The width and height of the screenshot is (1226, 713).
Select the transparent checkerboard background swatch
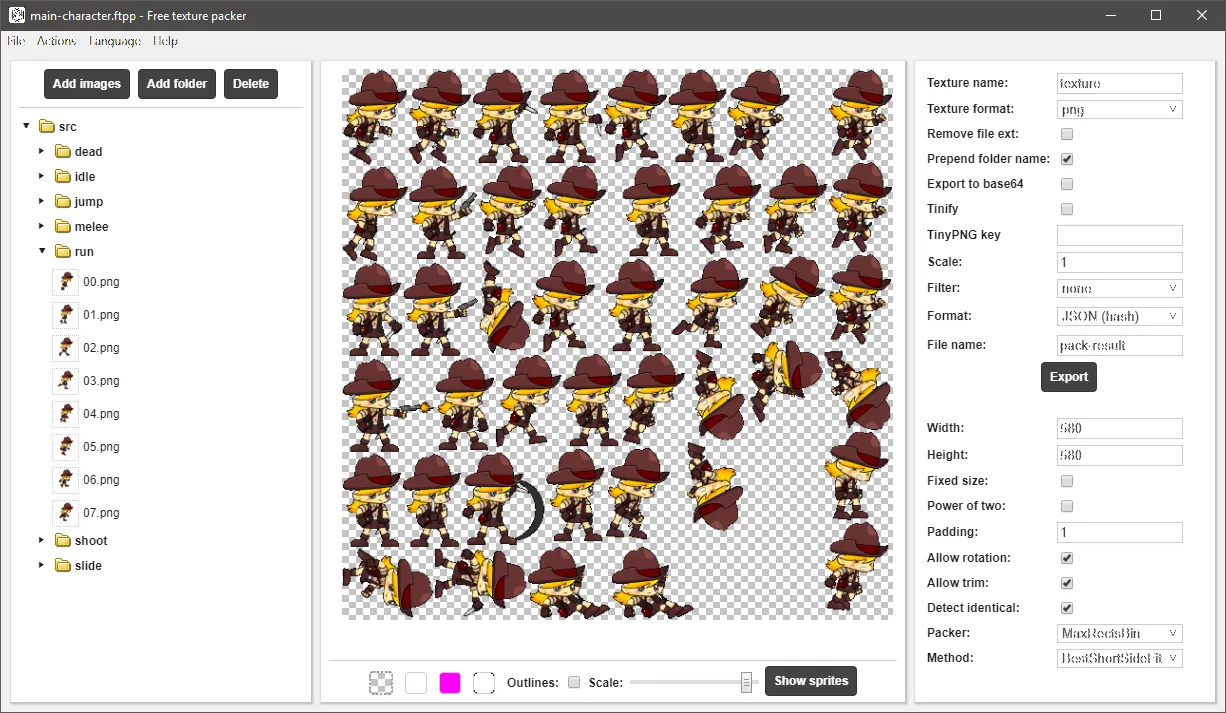[381, 683]
